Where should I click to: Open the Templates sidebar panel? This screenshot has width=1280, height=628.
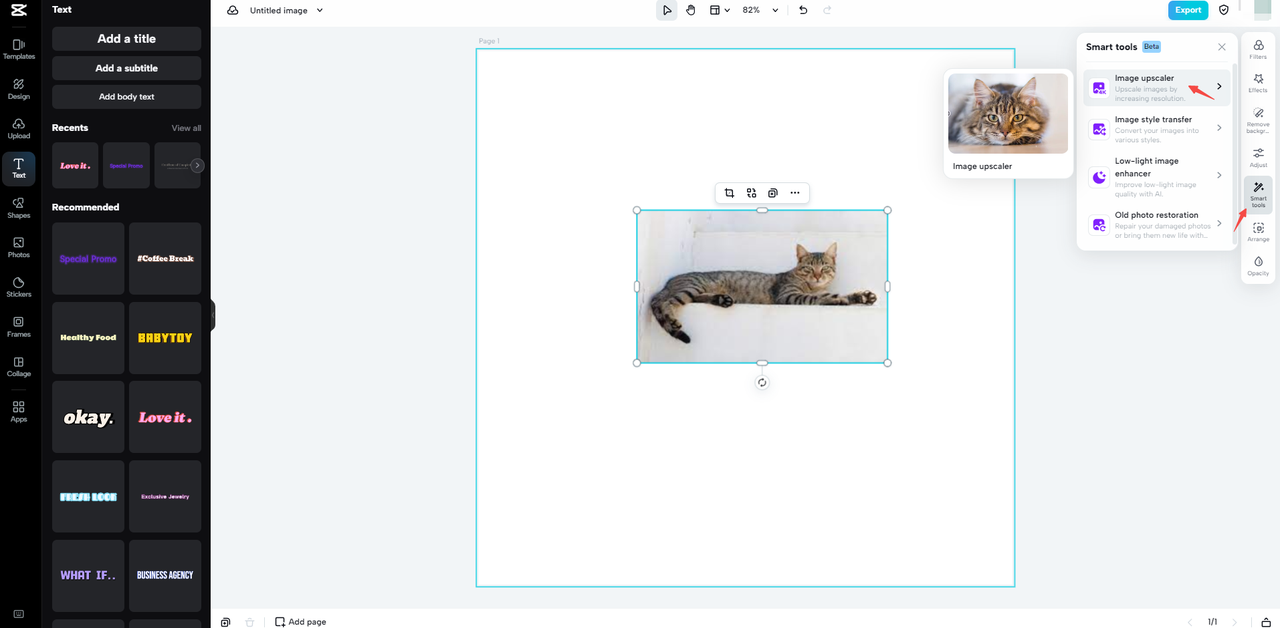coord(19,49)
